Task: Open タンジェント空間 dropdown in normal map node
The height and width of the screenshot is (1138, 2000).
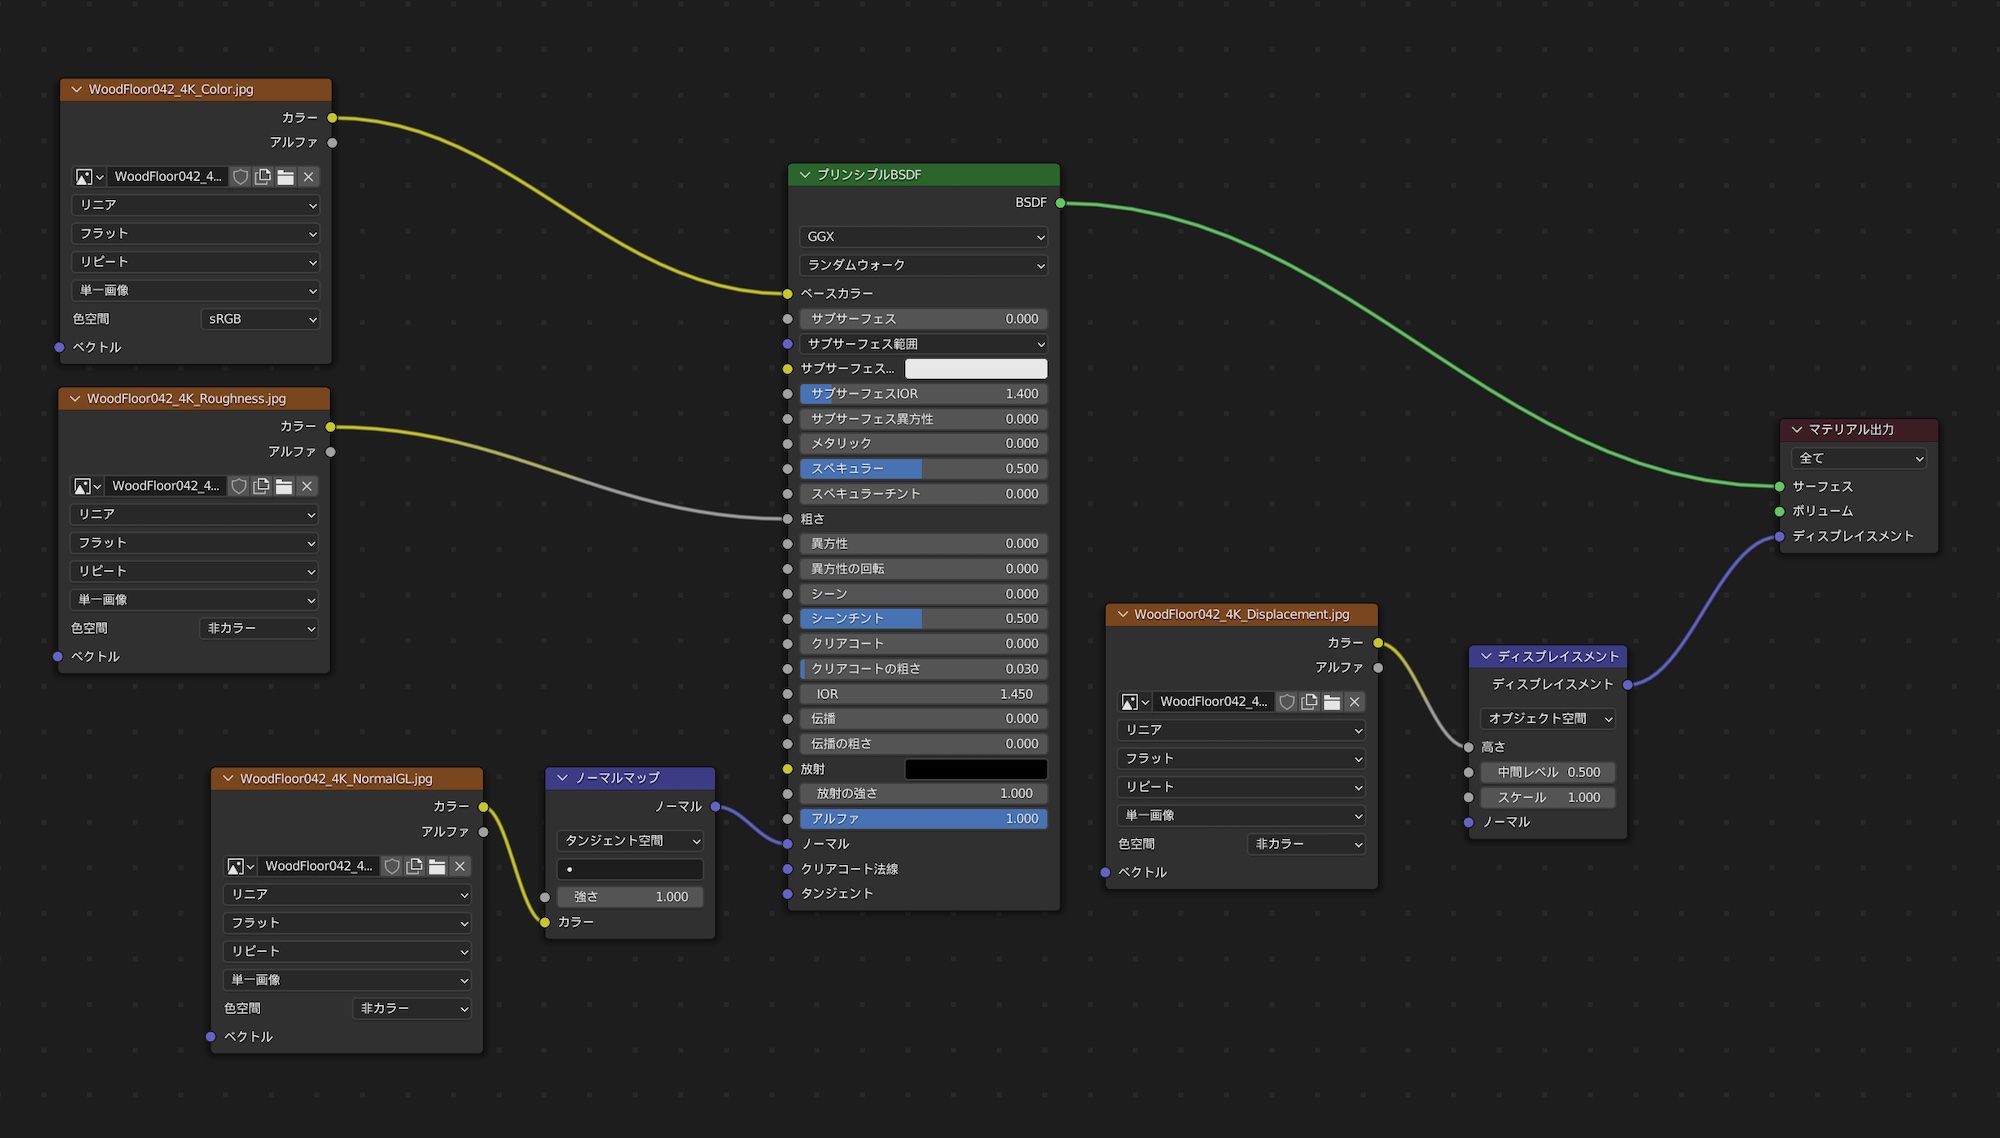Action: pos(630,841)
